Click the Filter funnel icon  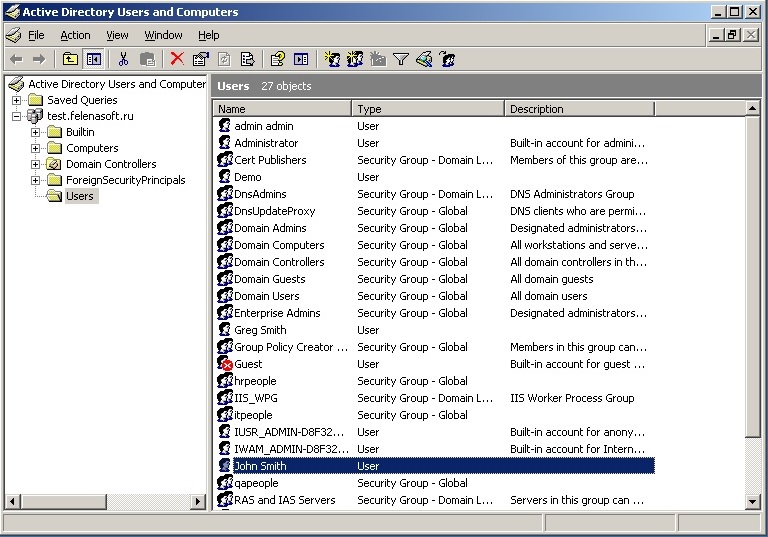coord(401,60)
